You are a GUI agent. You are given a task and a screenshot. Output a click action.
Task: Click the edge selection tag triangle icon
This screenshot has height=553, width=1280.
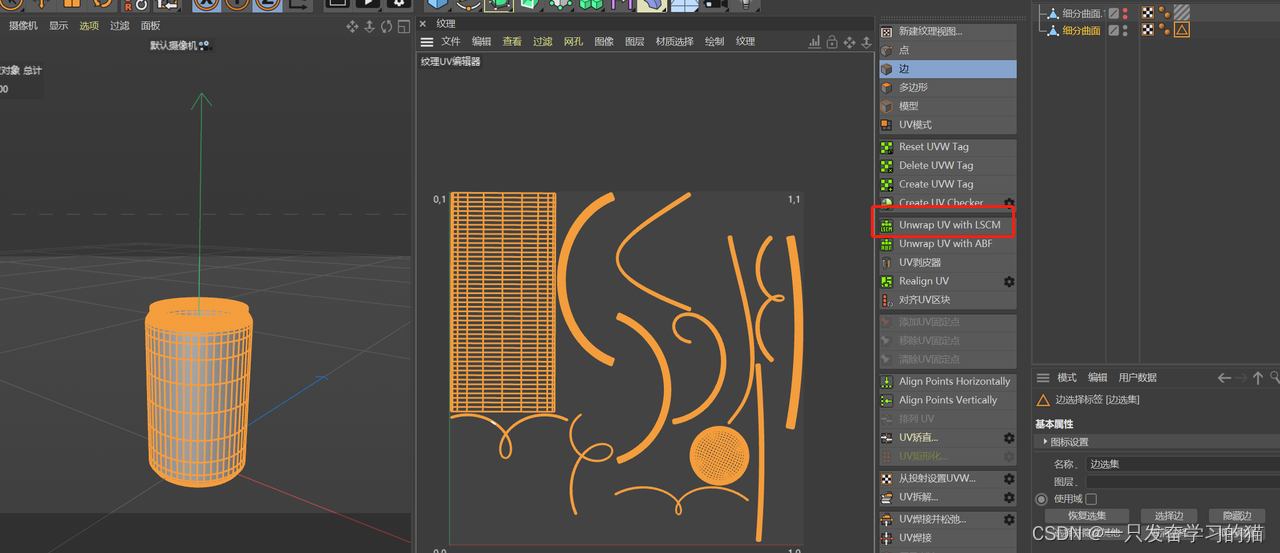pos(1182,30)
